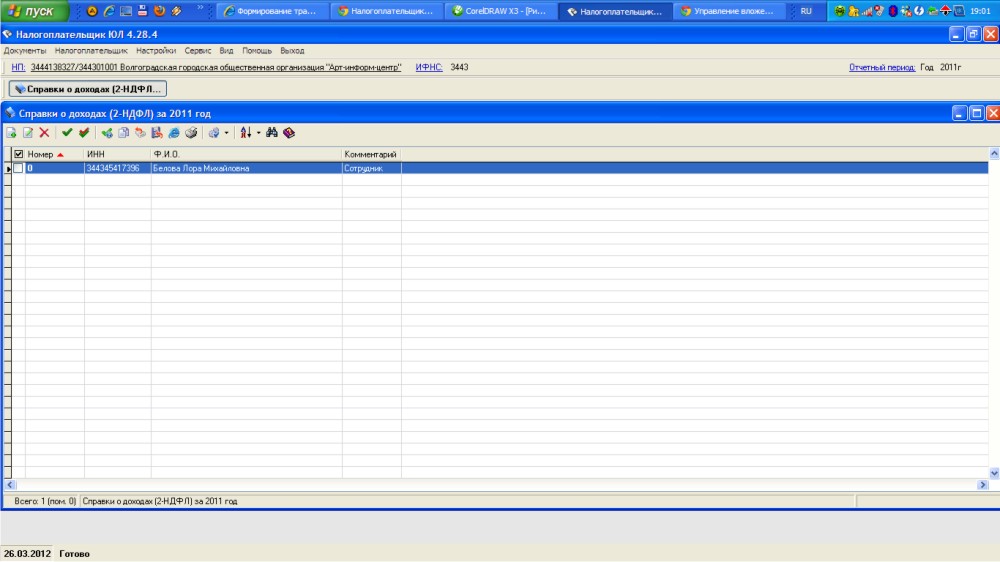The width and height of the screenshot is (1000, 562).
Task: Check the box for Белова Лора row
Action: [x=18, y=168]
